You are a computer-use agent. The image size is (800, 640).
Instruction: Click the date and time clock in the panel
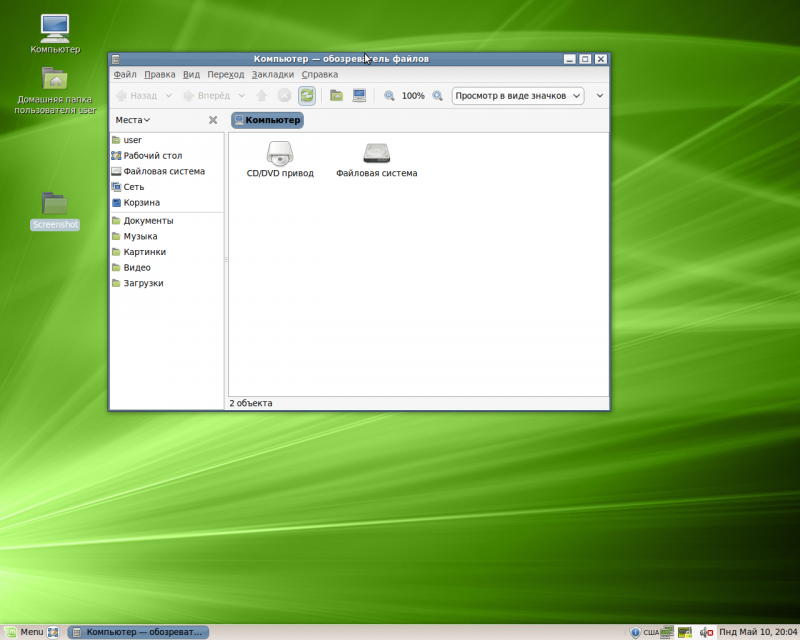pyautogui.click(x=758, y=632)
